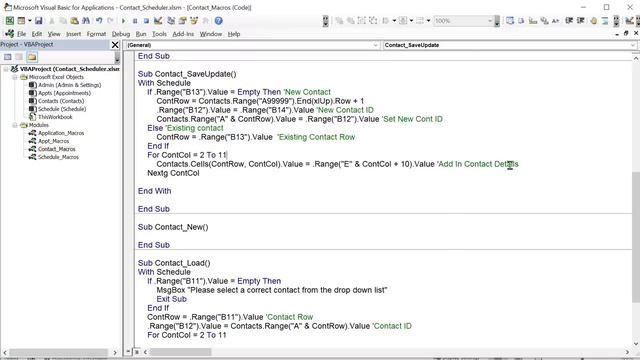Select the Contact_Macros module
640x360 pixels.
point(56,149)
